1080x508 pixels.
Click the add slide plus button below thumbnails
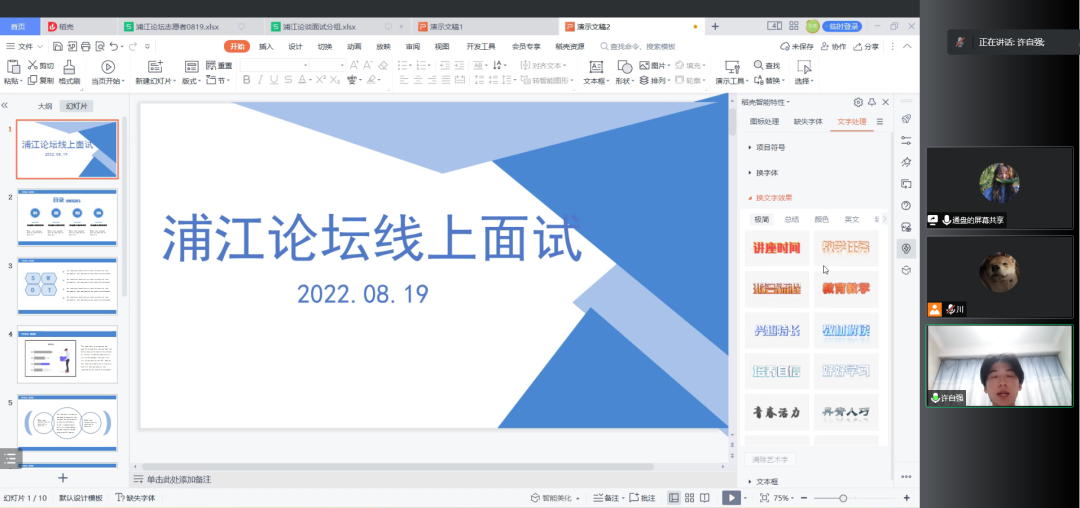click(x=63, y=478)
